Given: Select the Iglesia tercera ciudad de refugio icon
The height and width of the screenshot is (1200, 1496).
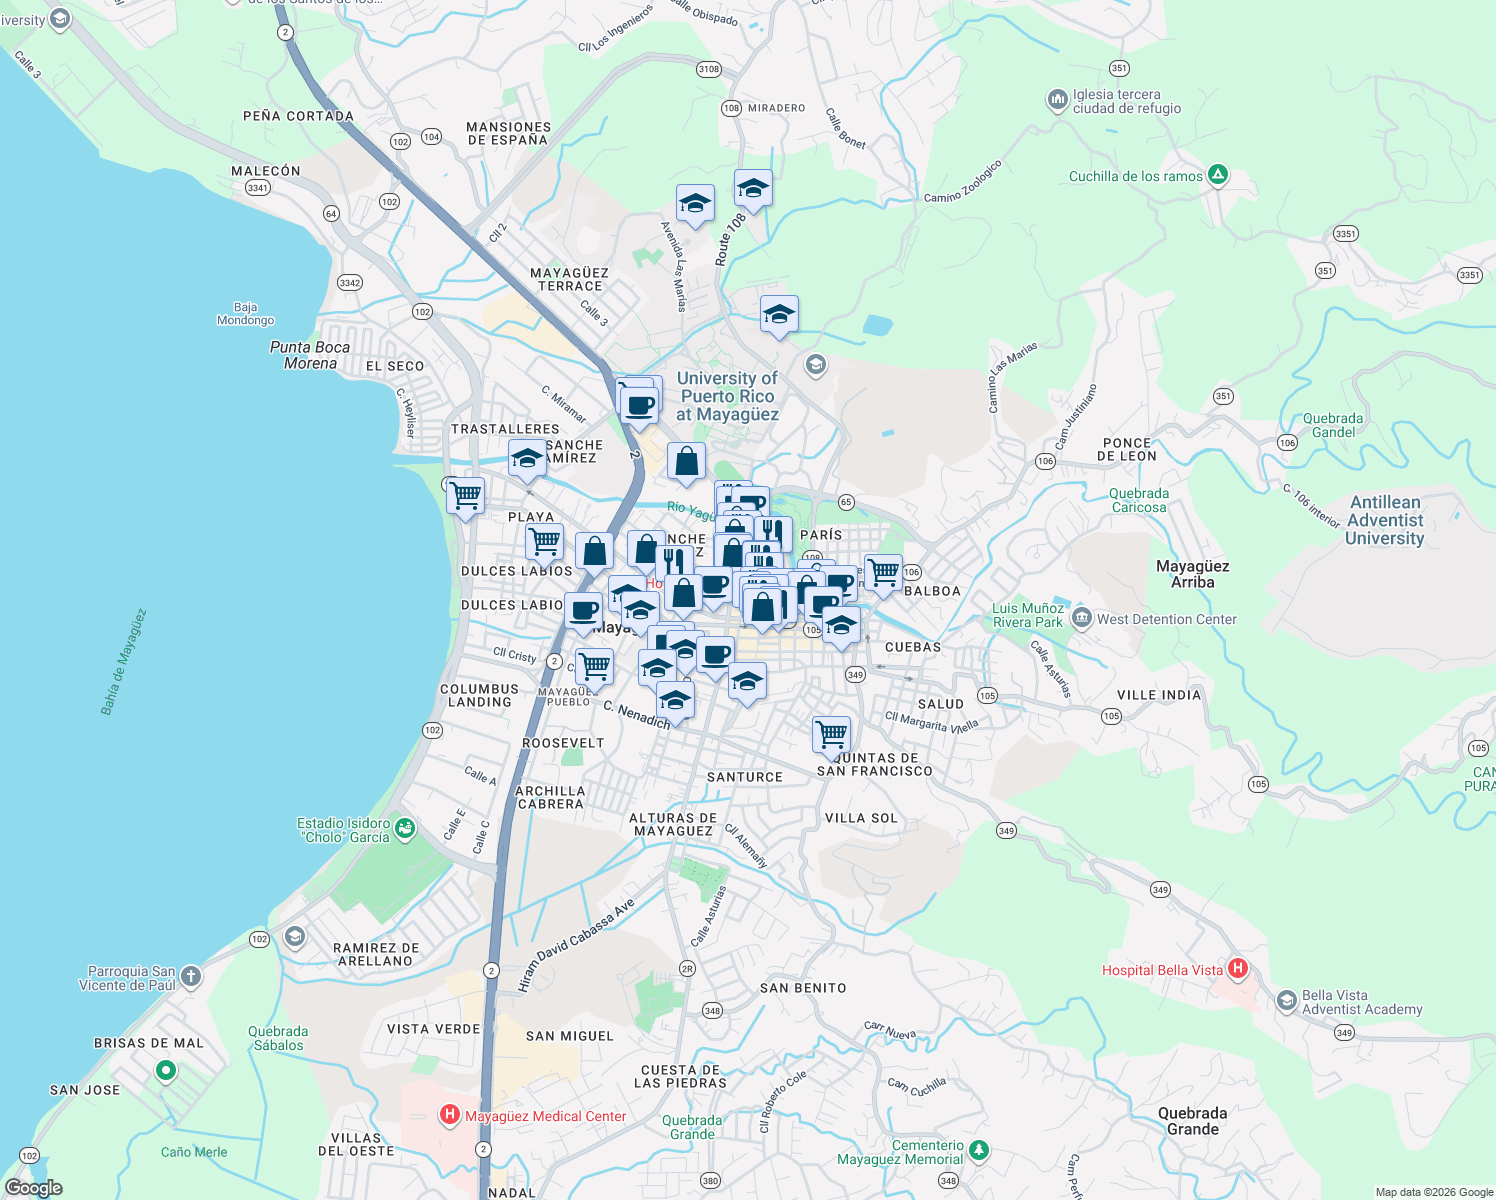Looking at the screenshot, I should tap(1057, 100).
